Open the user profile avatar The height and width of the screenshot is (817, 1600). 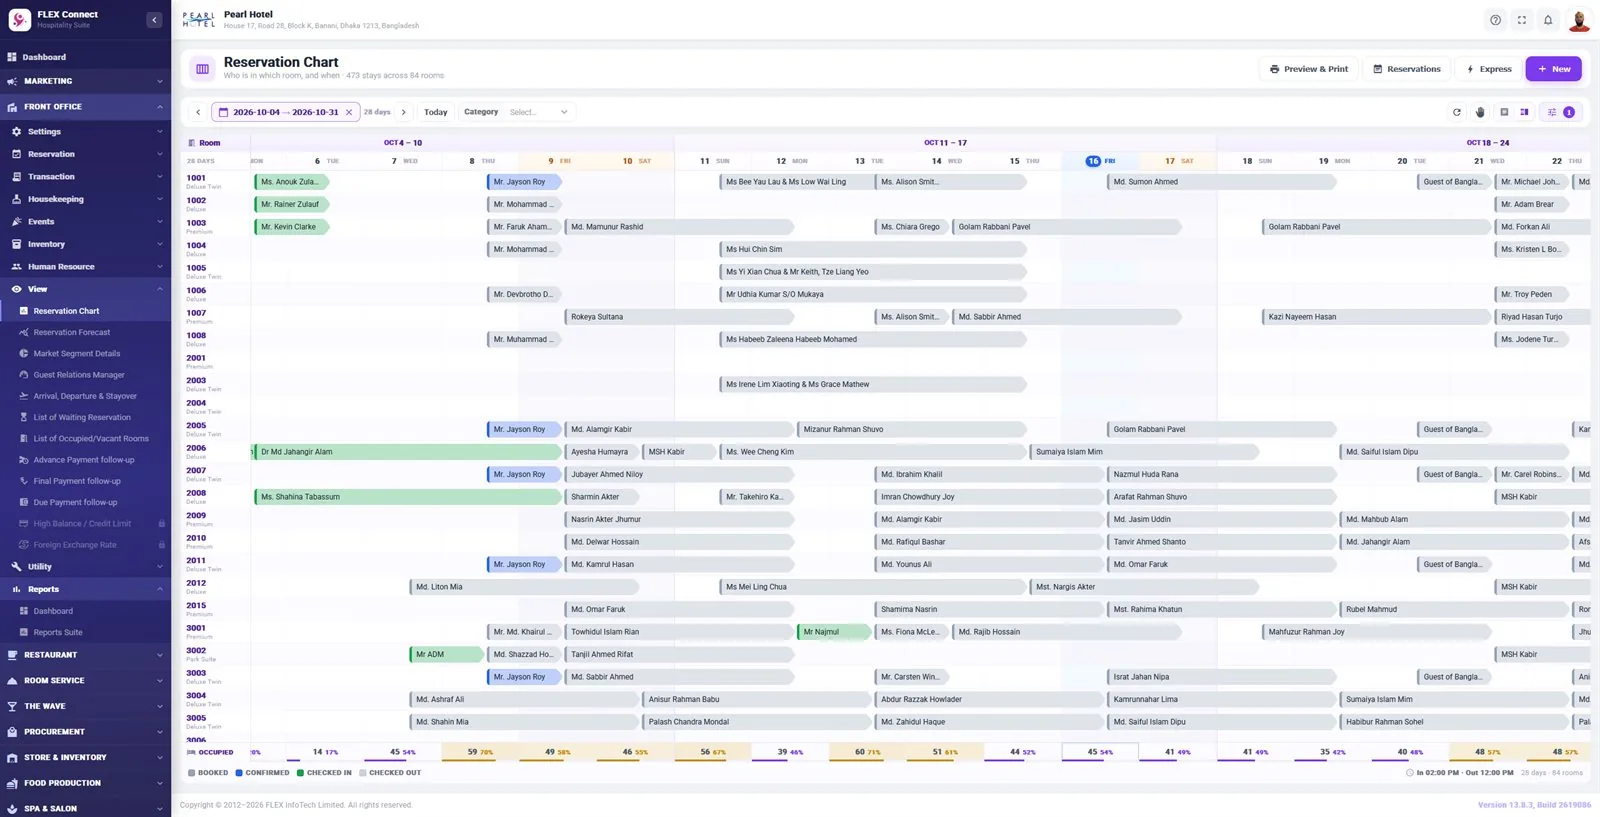coord(1579,20)
